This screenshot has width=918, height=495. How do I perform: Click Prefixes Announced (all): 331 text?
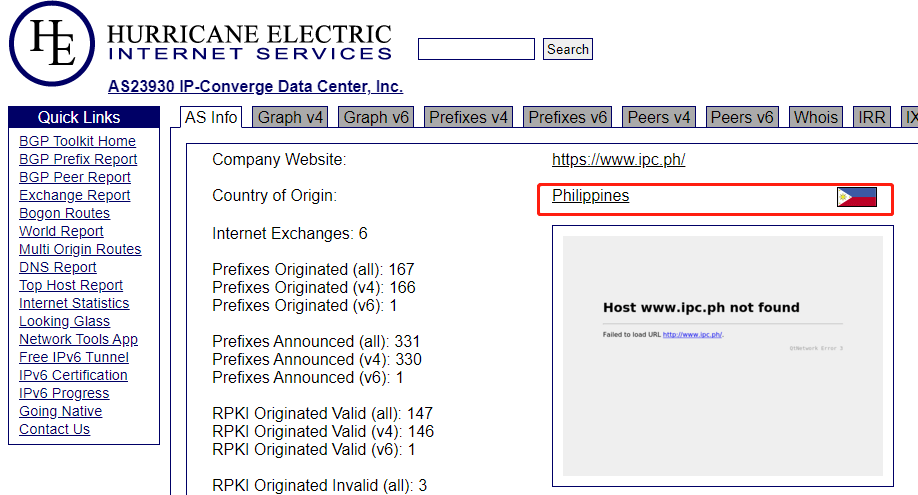[x=316, y=342]
